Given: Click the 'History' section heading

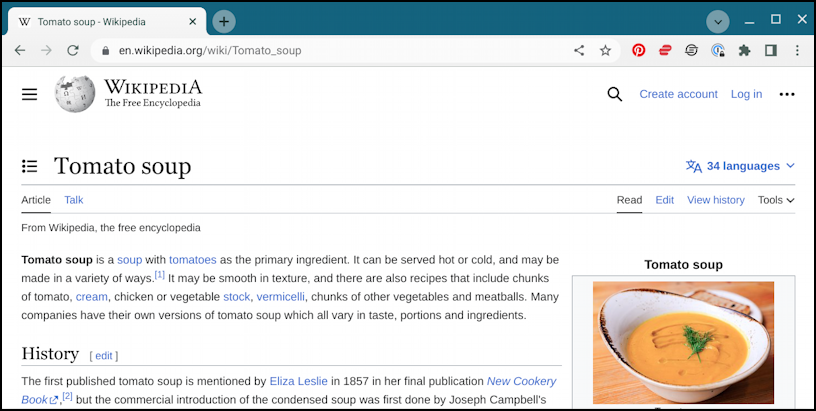Looking at the screenshot, I should [x=50, y=354].
